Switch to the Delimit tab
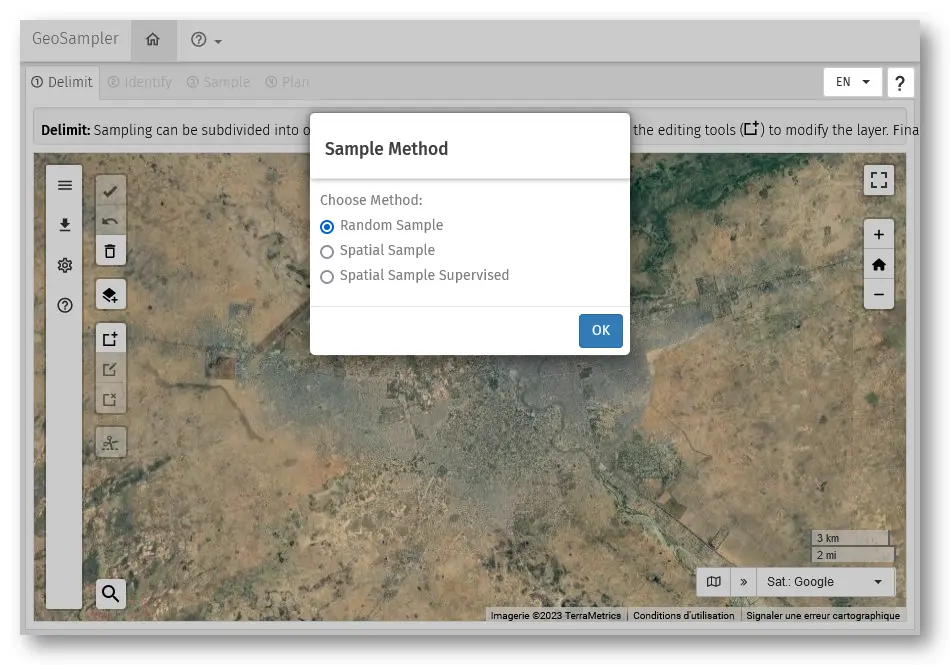This screenshot has height=665, width=950. (x=62, y=82)
